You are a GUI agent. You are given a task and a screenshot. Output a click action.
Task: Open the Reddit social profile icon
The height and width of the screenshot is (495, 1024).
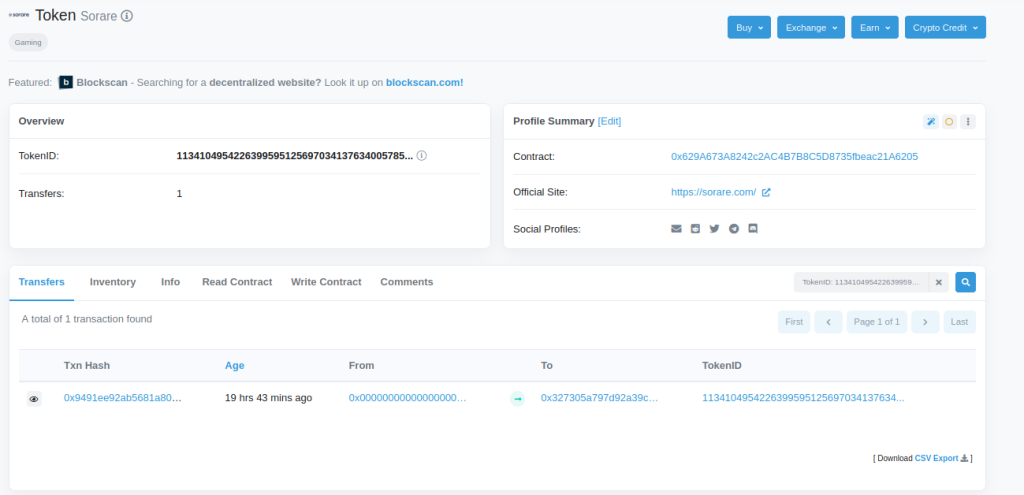pyautogui.click(x=695, y=229)
